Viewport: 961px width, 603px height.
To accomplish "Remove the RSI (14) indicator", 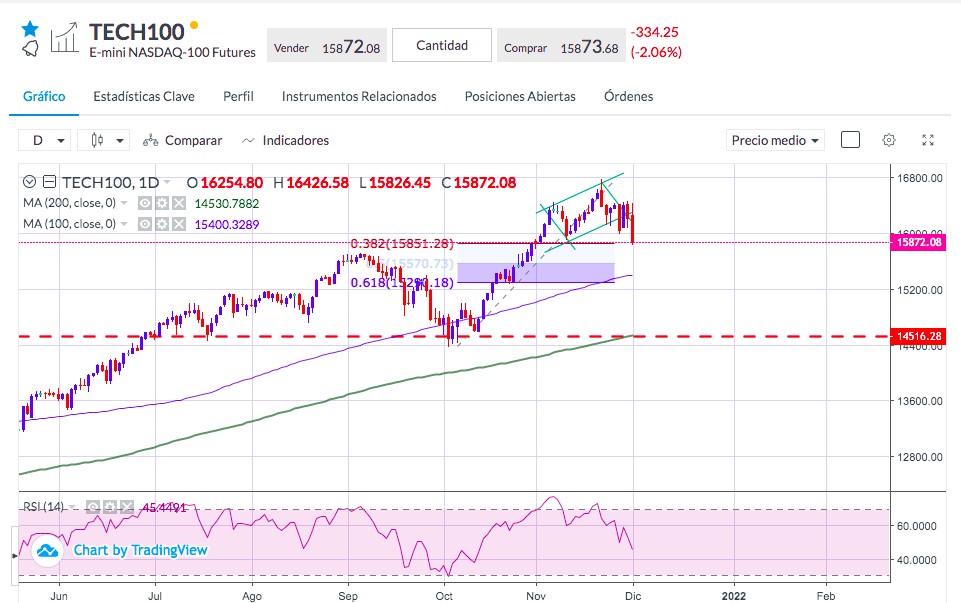I will (126, 507).
